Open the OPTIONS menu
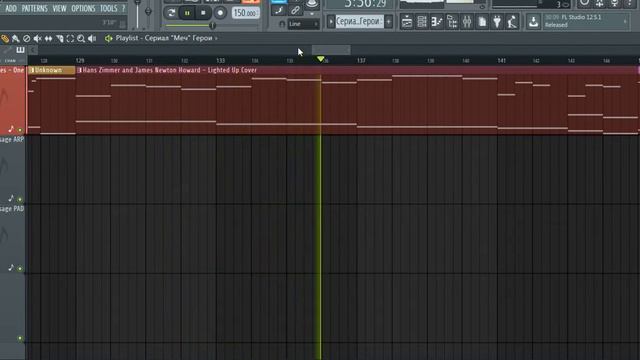640x360 pixels. click(x=83, y=9)
